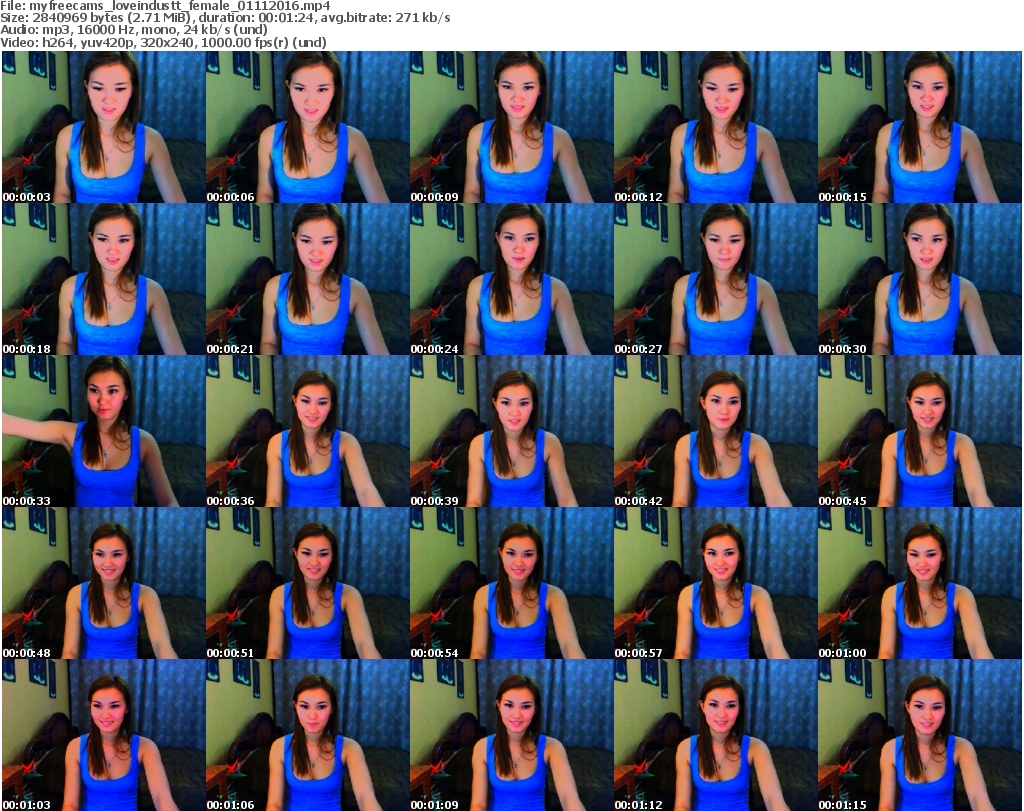Screen dimensions: 1024x811
Task: Open the frame stamped 00:00:30
Action: click(x=920, y=279)
